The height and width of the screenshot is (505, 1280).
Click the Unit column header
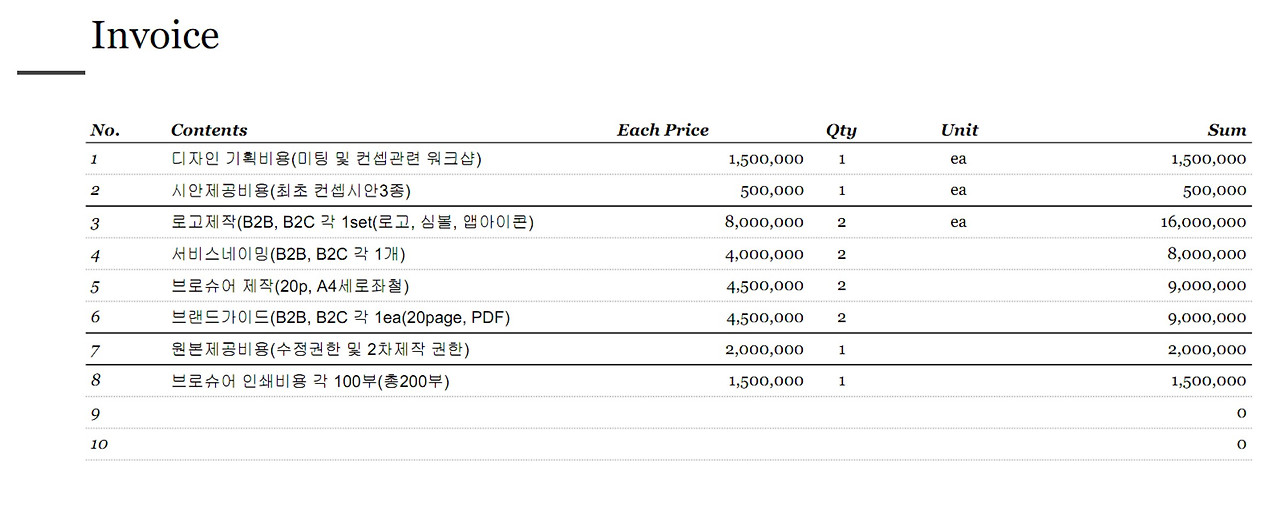point(959,130)
